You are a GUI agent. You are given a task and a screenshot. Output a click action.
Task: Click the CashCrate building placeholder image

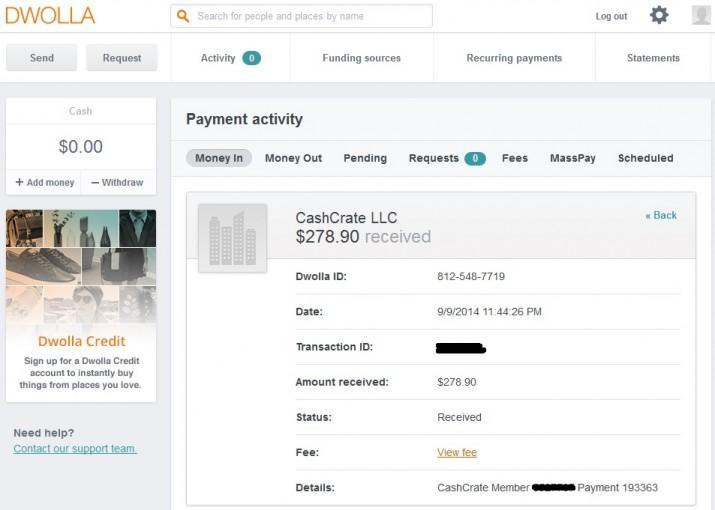232,238
